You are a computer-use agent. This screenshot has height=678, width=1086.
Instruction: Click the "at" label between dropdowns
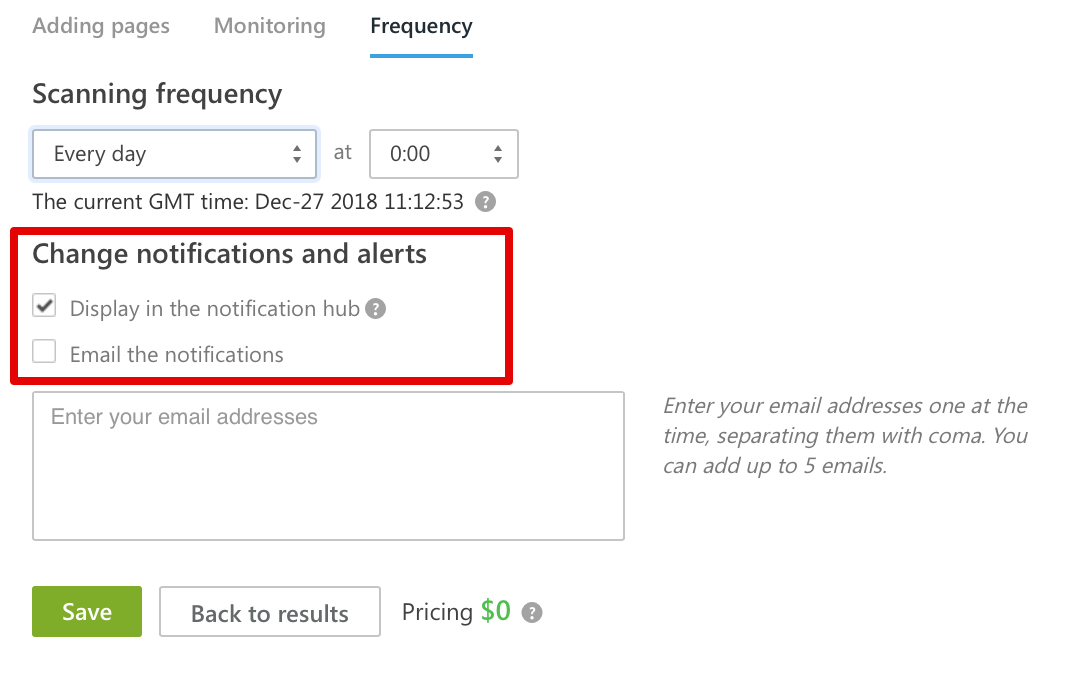tap(343, 152)
